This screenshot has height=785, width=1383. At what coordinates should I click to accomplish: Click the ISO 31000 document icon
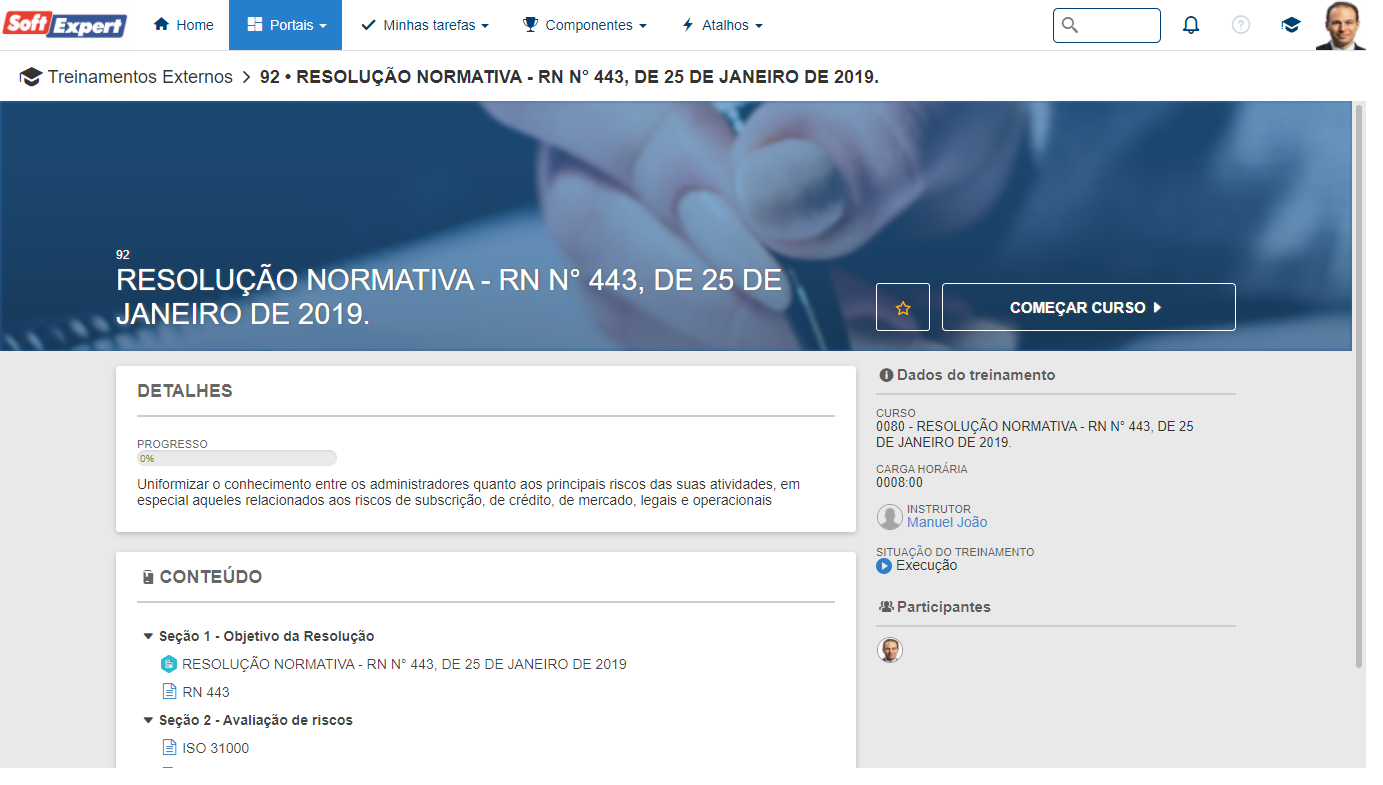(x=169, y=748)
